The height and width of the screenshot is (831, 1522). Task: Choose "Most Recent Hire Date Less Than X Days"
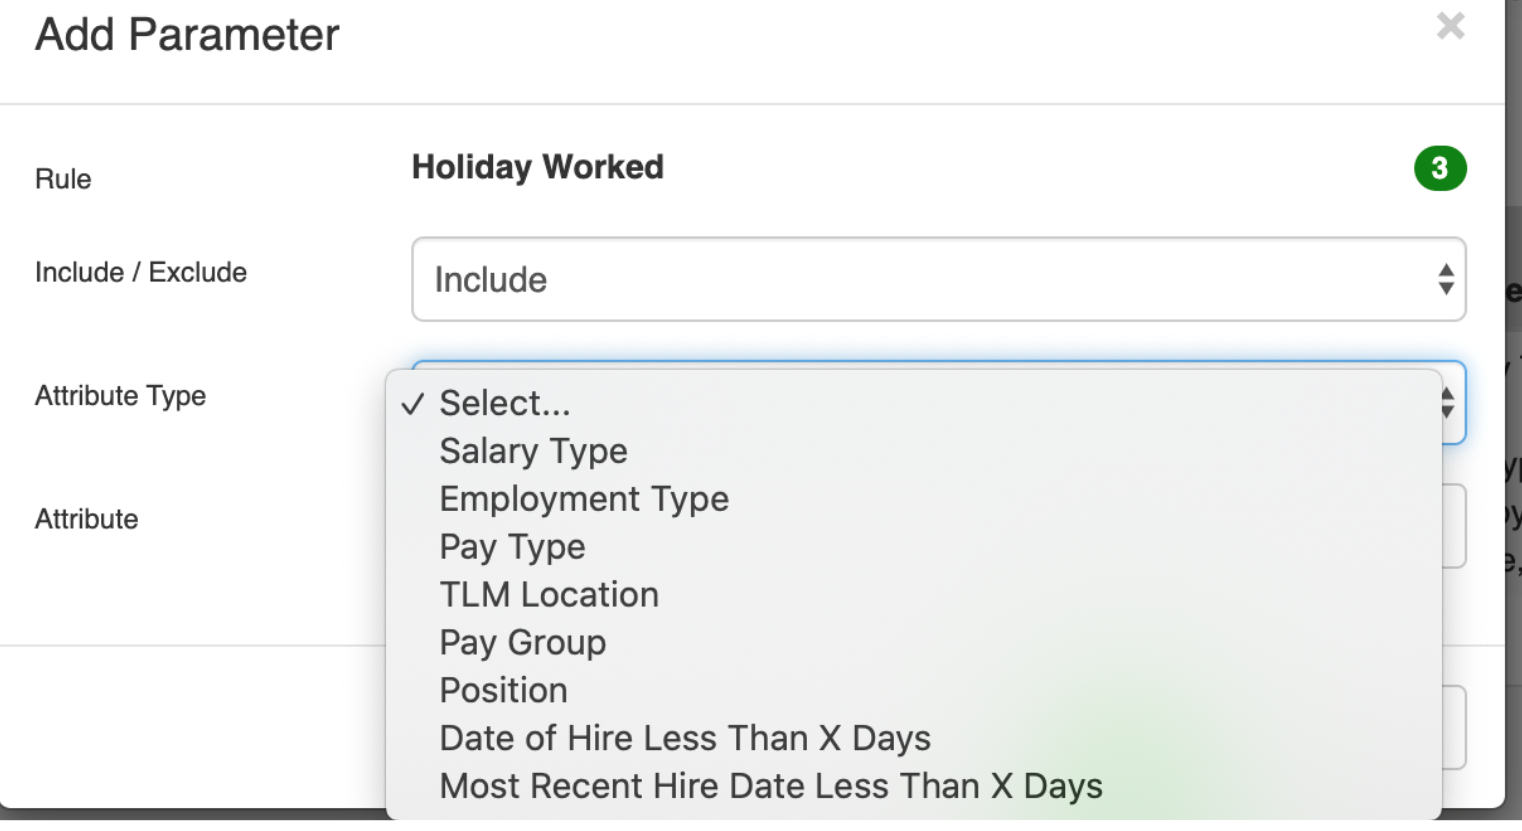(770, 786)
